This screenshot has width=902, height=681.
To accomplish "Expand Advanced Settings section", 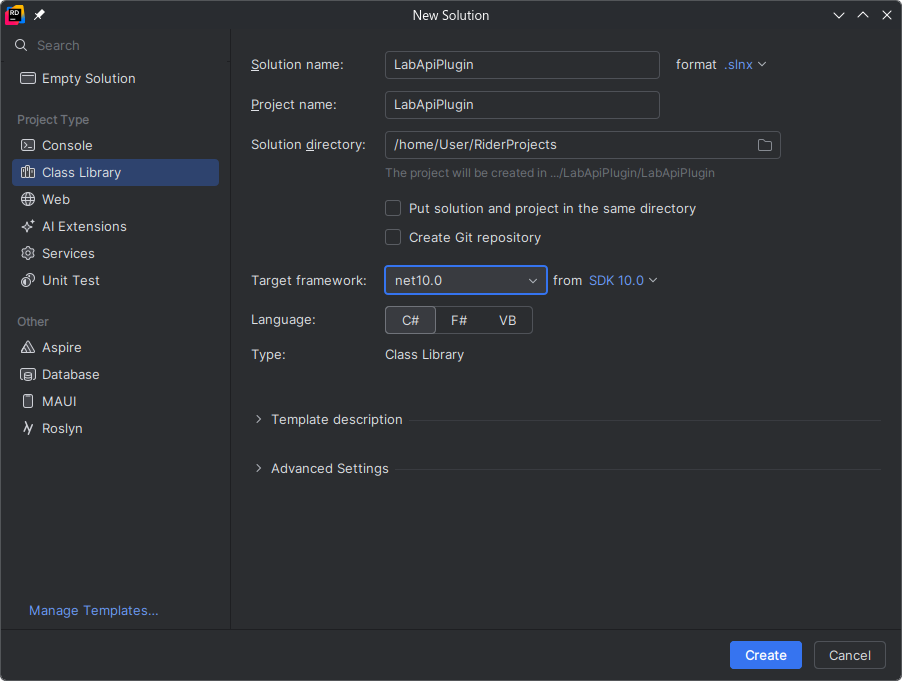I will tap(258, 468).
